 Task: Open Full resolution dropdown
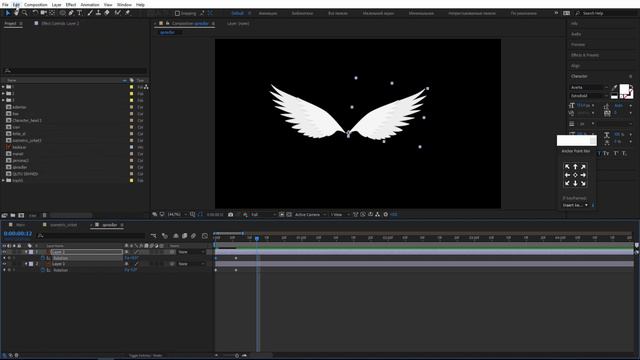[x=263, y=215]
